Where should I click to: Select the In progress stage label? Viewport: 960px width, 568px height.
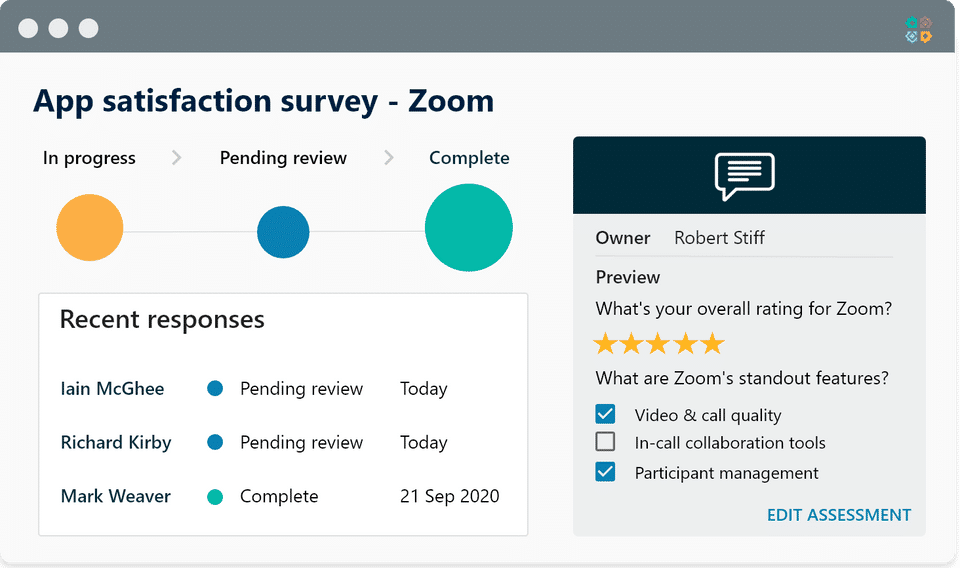[x=89, y=158]
